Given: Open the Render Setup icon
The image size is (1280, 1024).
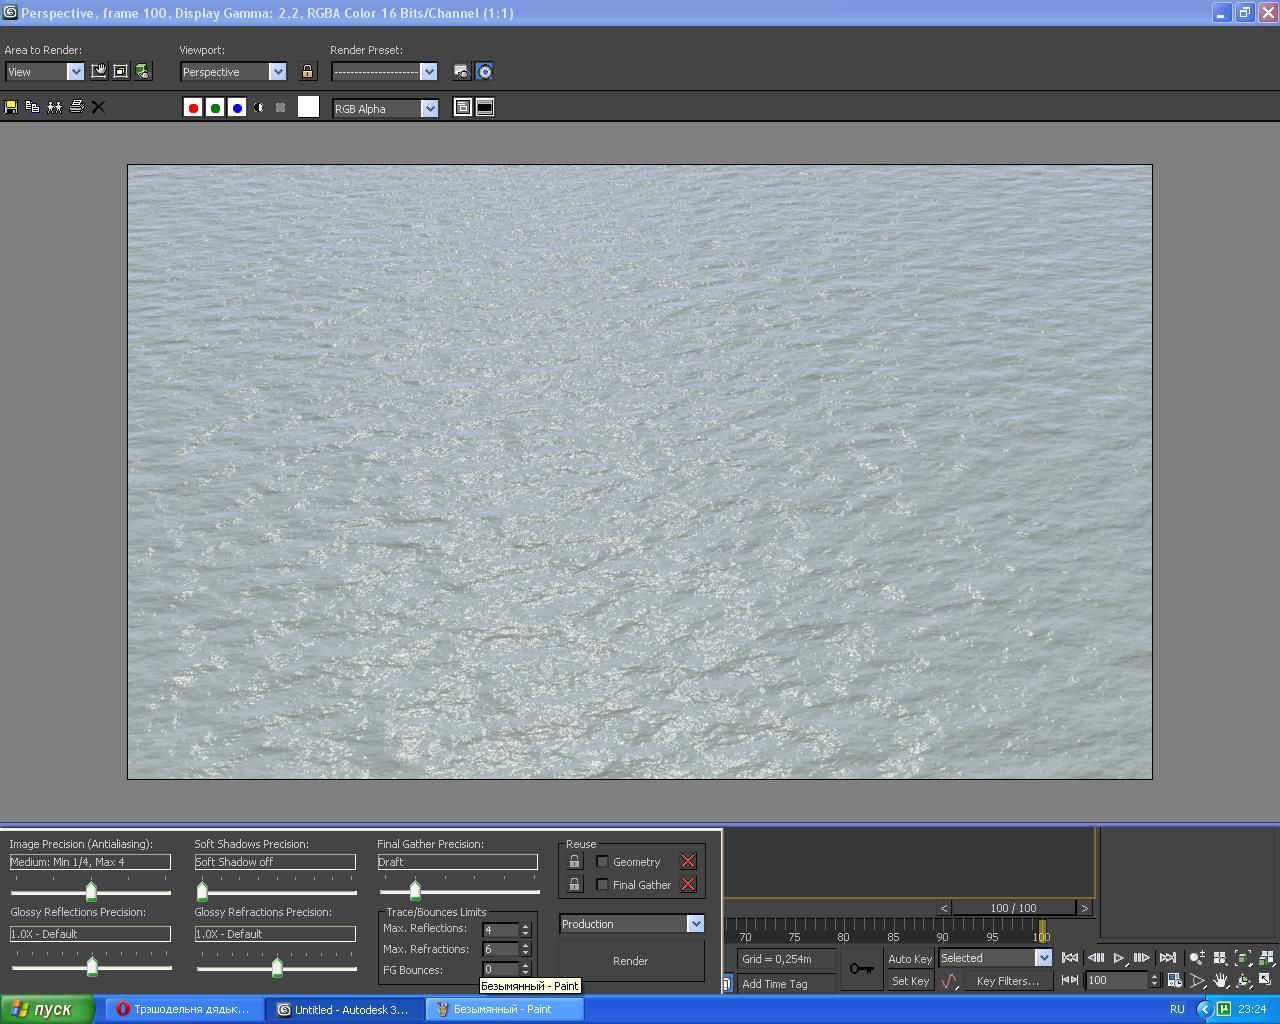Looking at the screenshot, I should point(461,71).
